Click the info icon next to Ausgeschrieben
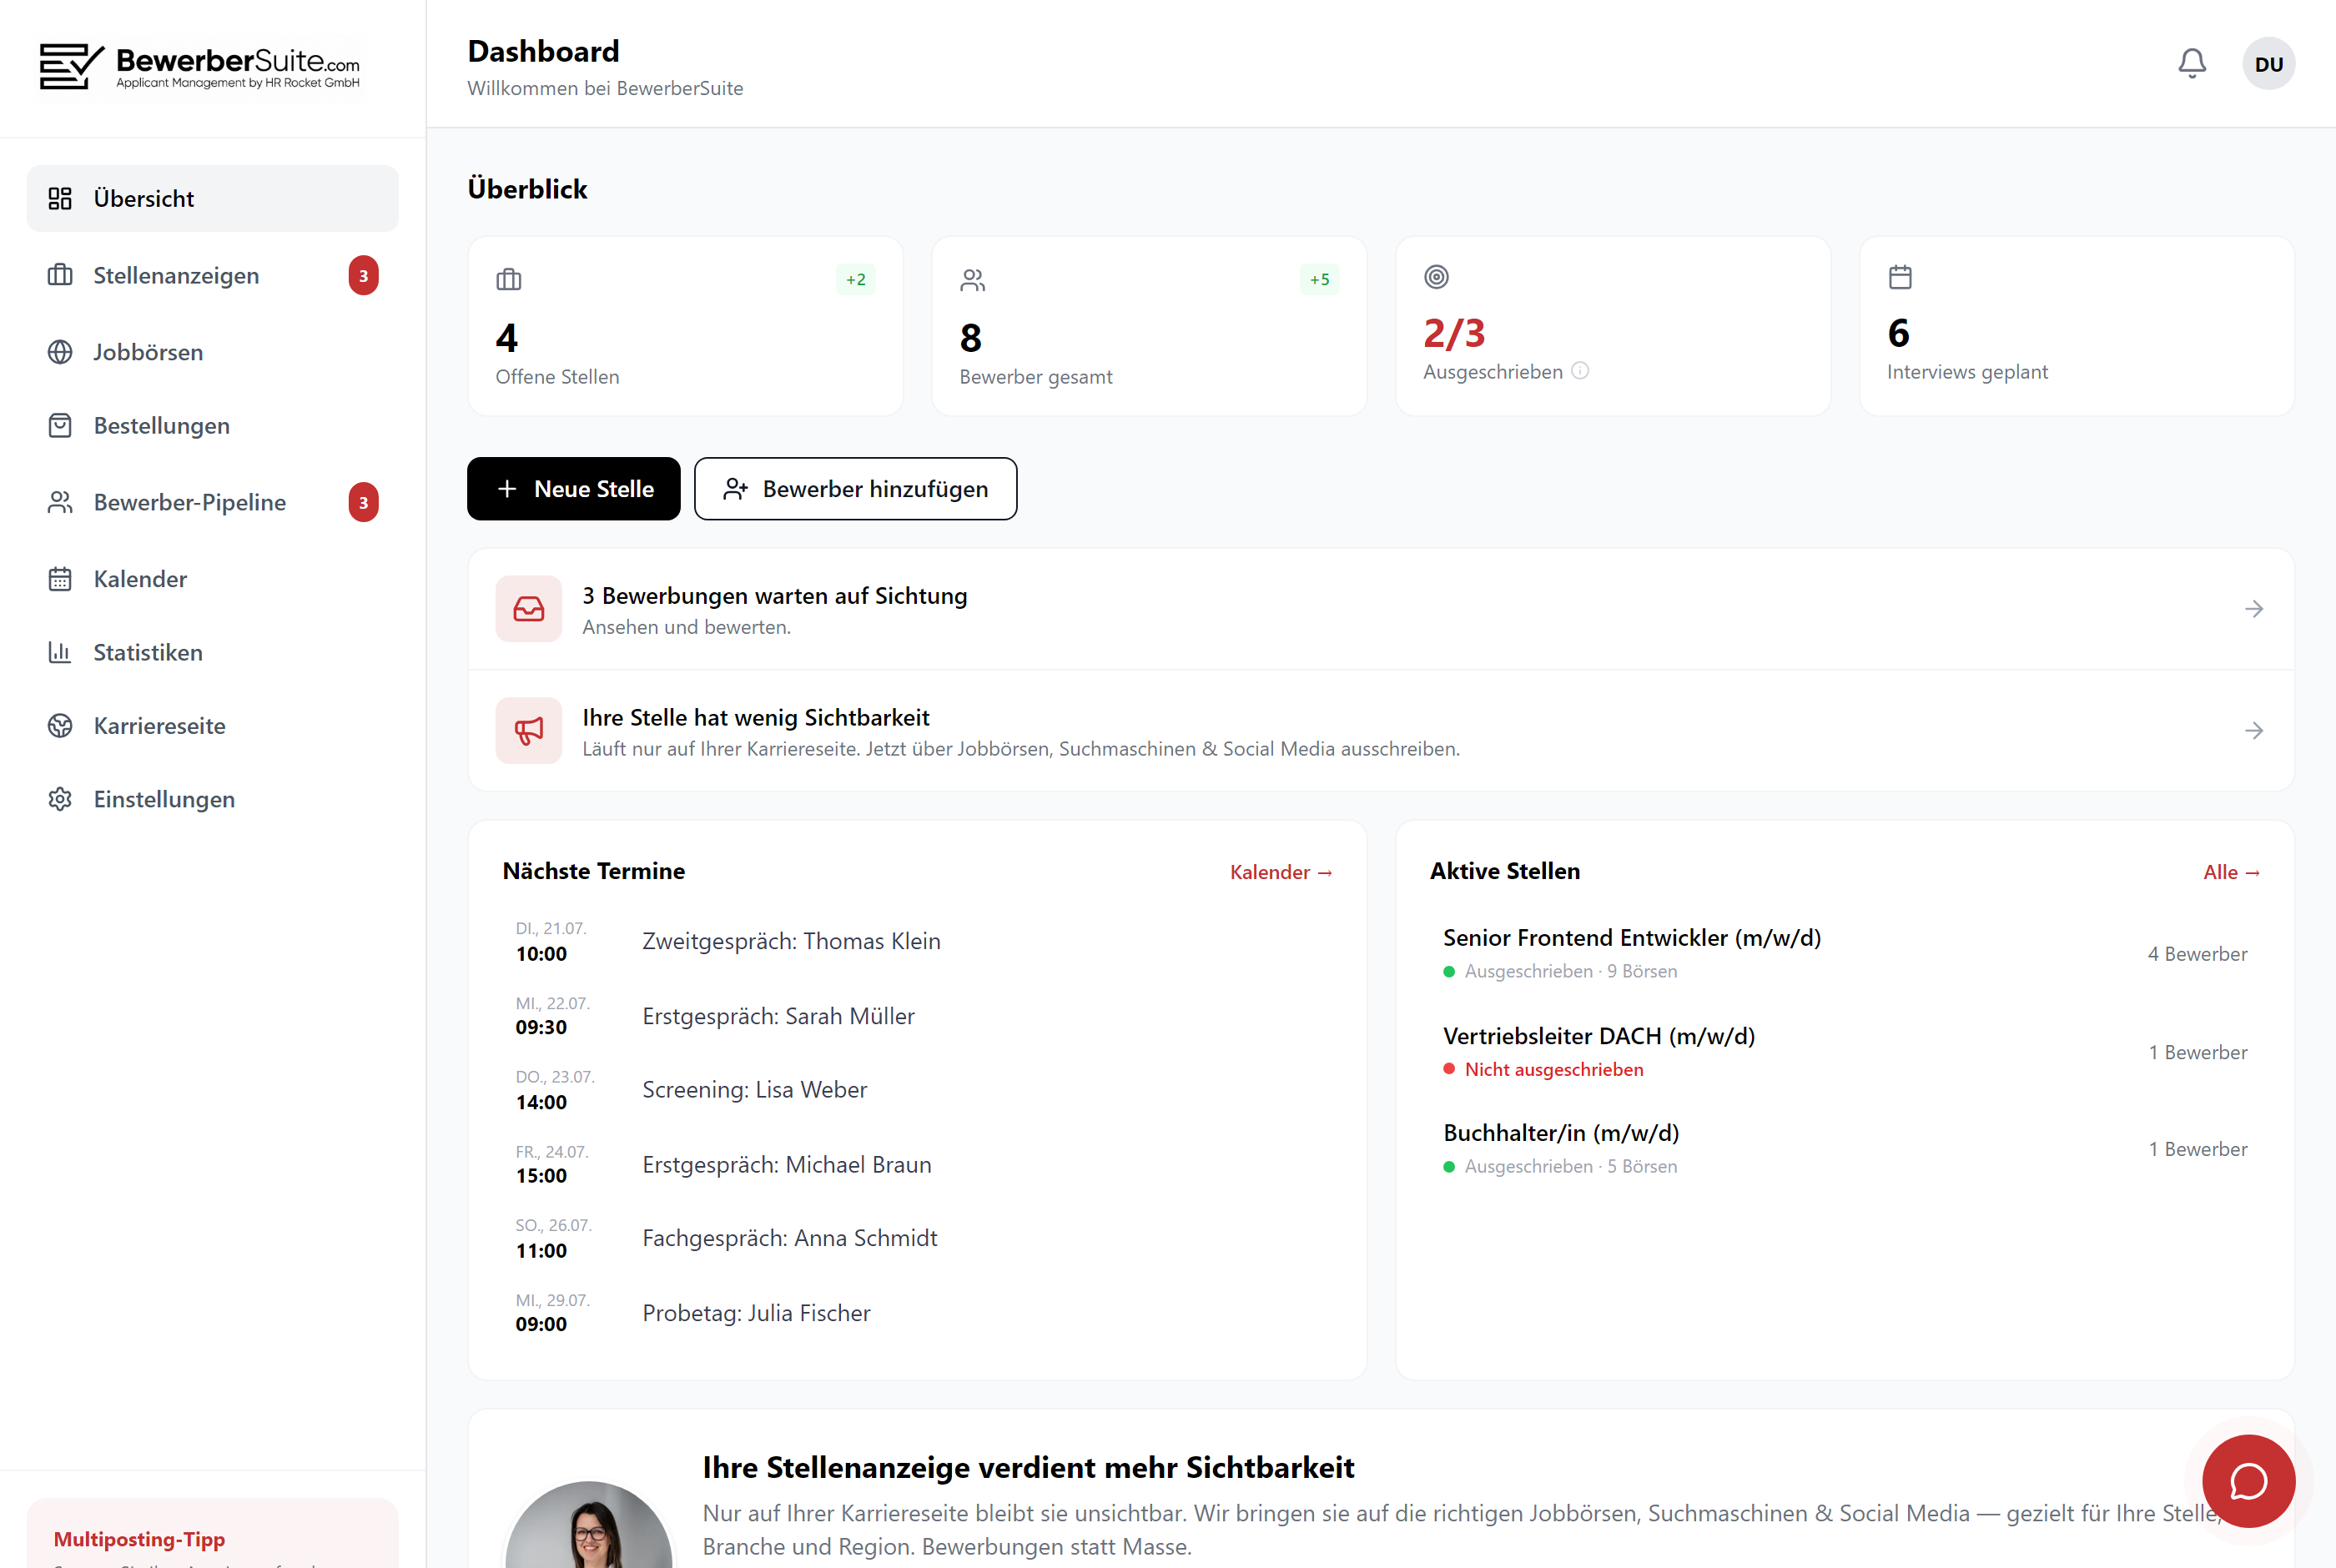Screen dimensions: 2336x1568 pyautogui.click(x=1580, y=371)
